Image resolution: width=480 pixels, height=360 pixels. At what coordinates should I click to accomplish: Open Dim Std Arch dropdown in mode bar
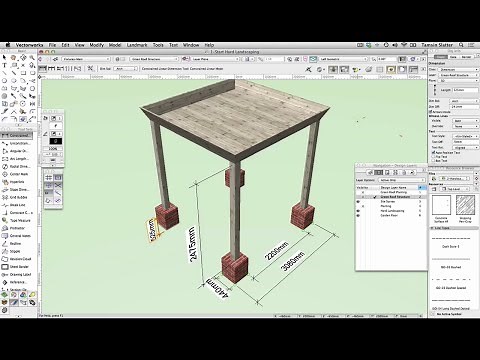tap(125, 69)
